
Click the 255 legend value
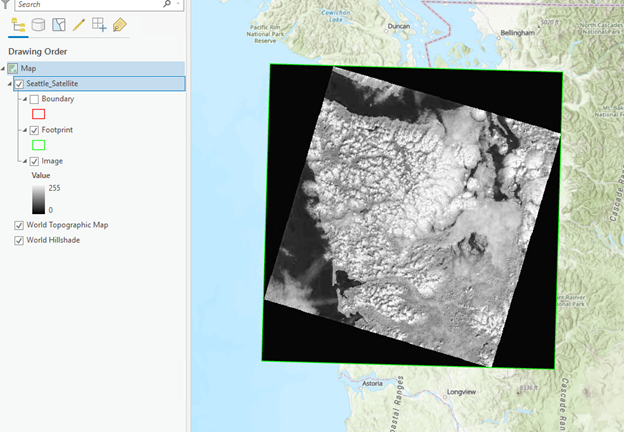[x=55, y=188]
